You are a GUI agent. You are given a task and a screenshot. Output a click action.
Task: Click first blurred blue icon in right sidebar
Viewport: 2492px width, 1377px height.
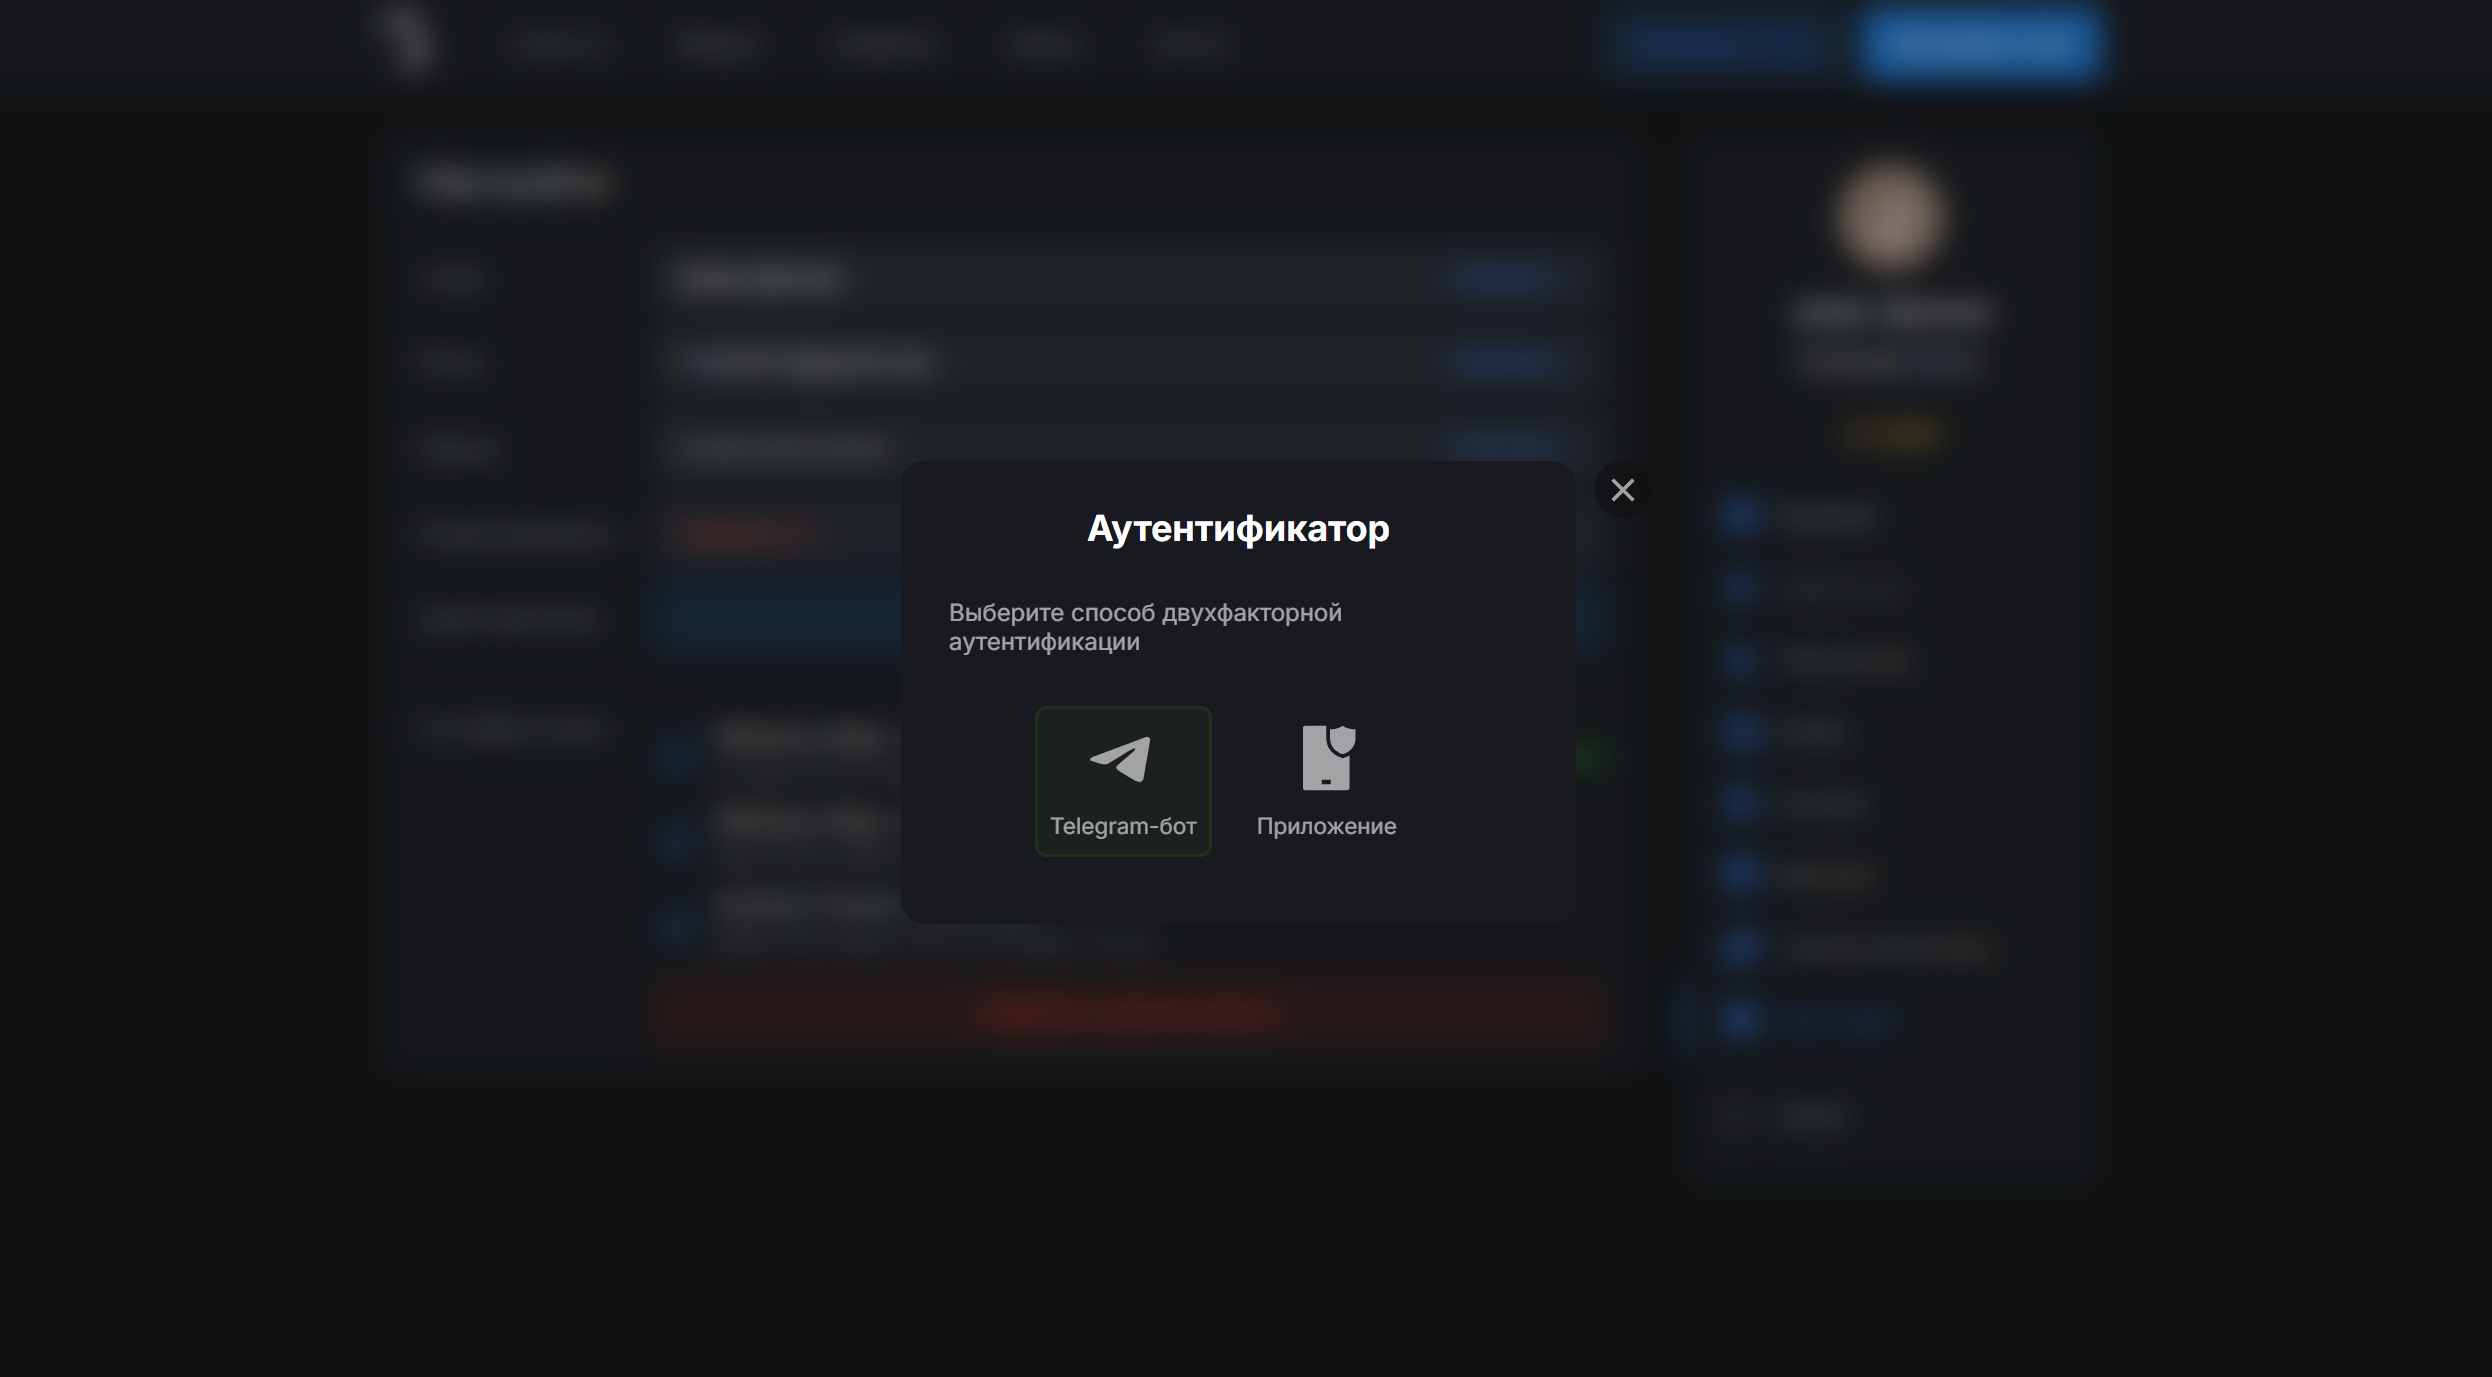pos(1740,516)
